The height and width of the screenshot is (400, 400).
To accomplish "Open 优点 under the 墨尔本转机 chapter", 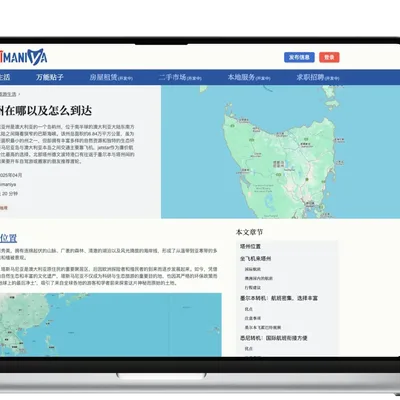I will coord(249,309).
